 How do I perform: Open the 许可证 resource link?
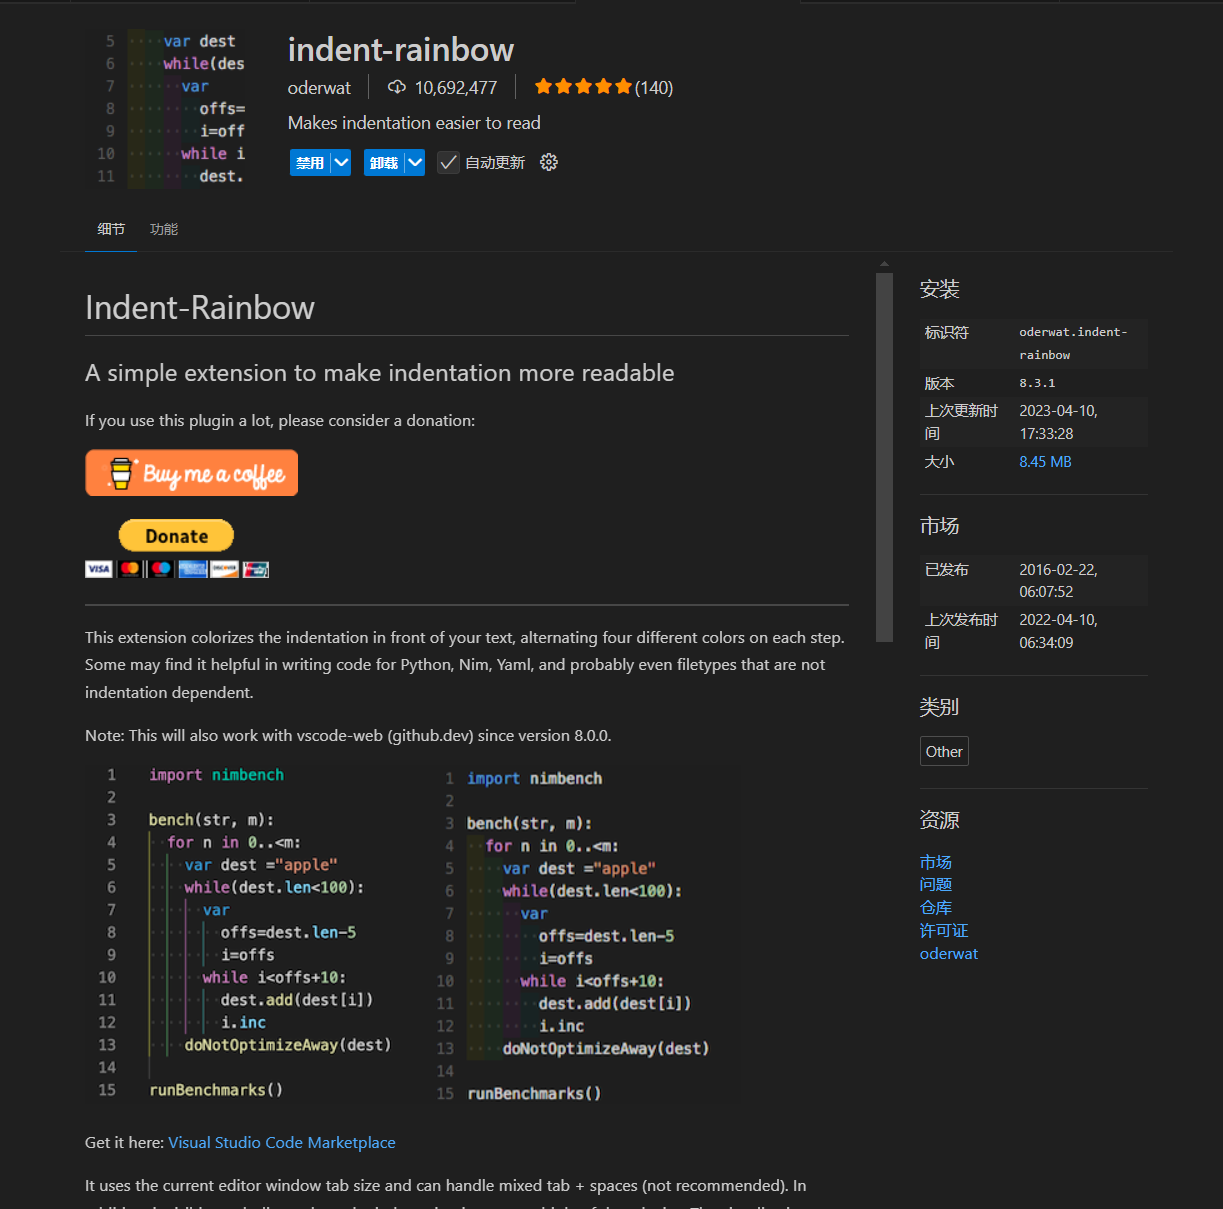pos(944,930)
